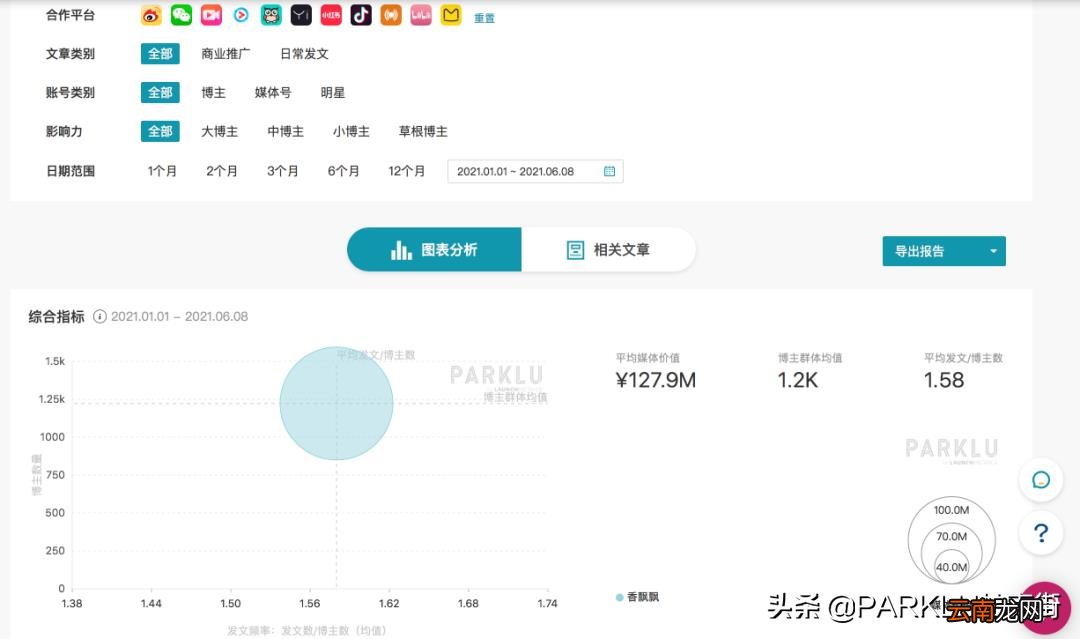Screen dimensions: 1080x639
Task: Click the info icon beside 综合指标
Action: [100, 317]
